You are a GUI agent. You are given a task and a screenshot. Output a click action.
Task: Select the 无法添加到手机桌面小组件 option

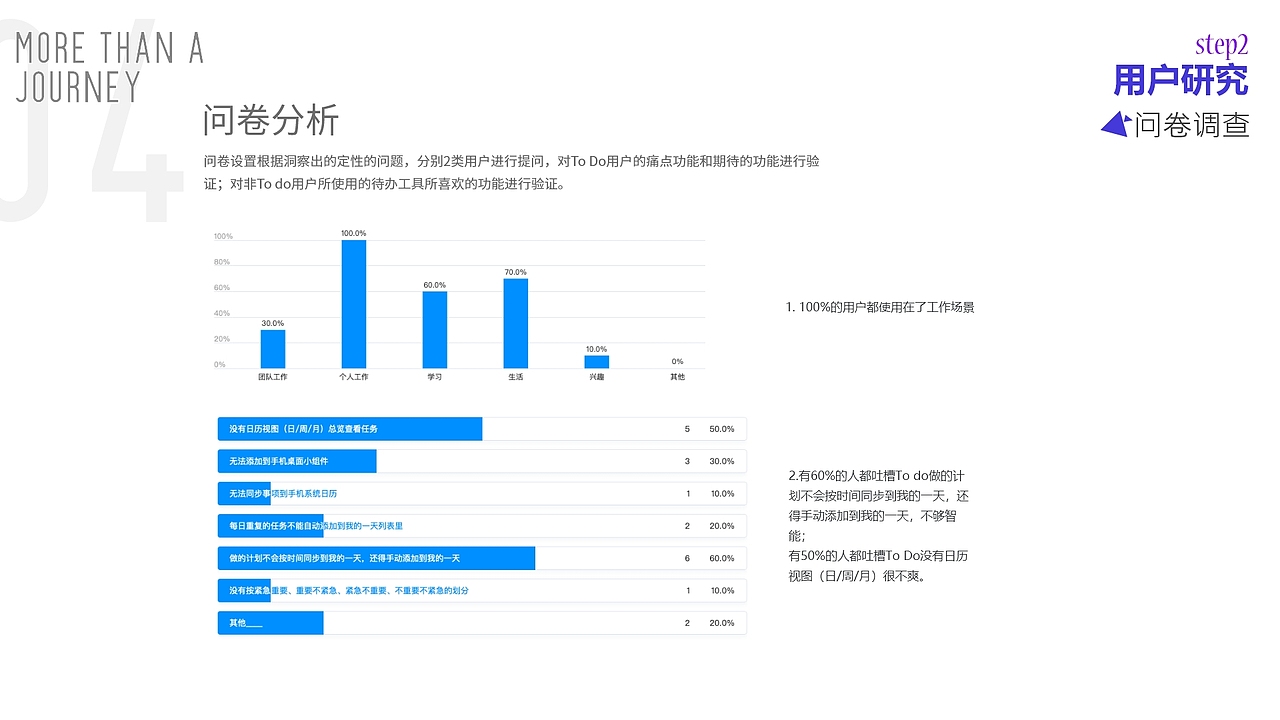click(x=296, y=461)
